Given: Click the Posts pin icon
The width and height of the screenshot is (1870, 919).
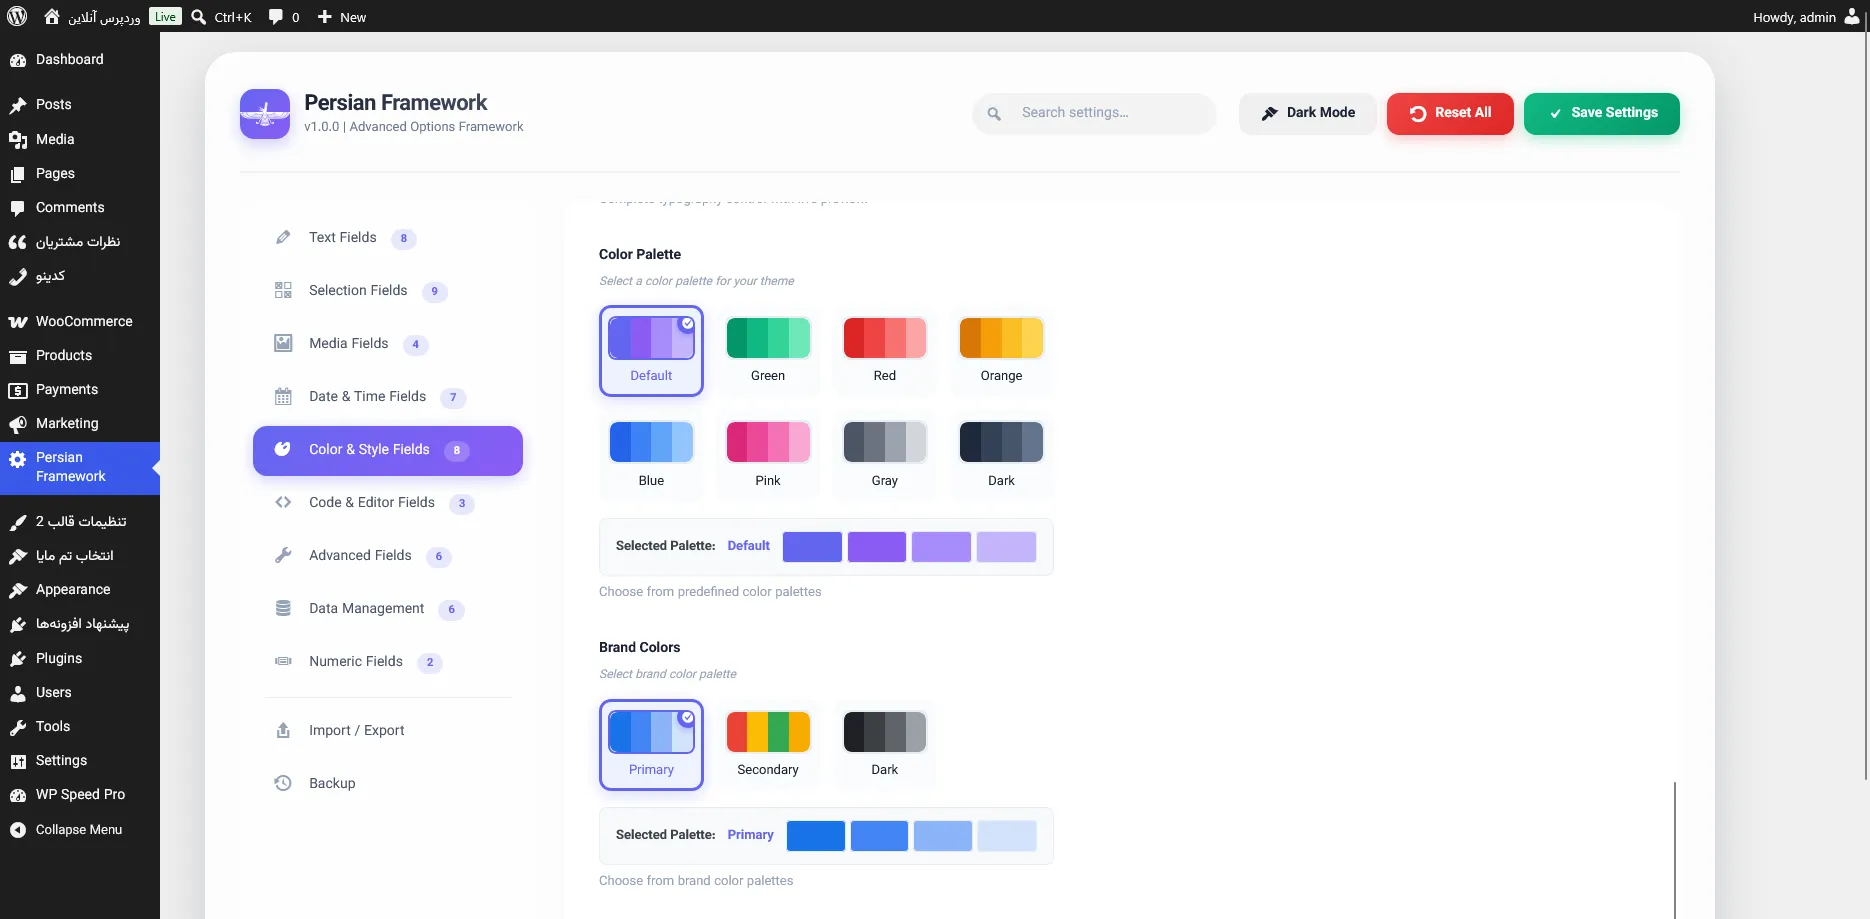Looking at the screenshot, I should pos(18,105).
